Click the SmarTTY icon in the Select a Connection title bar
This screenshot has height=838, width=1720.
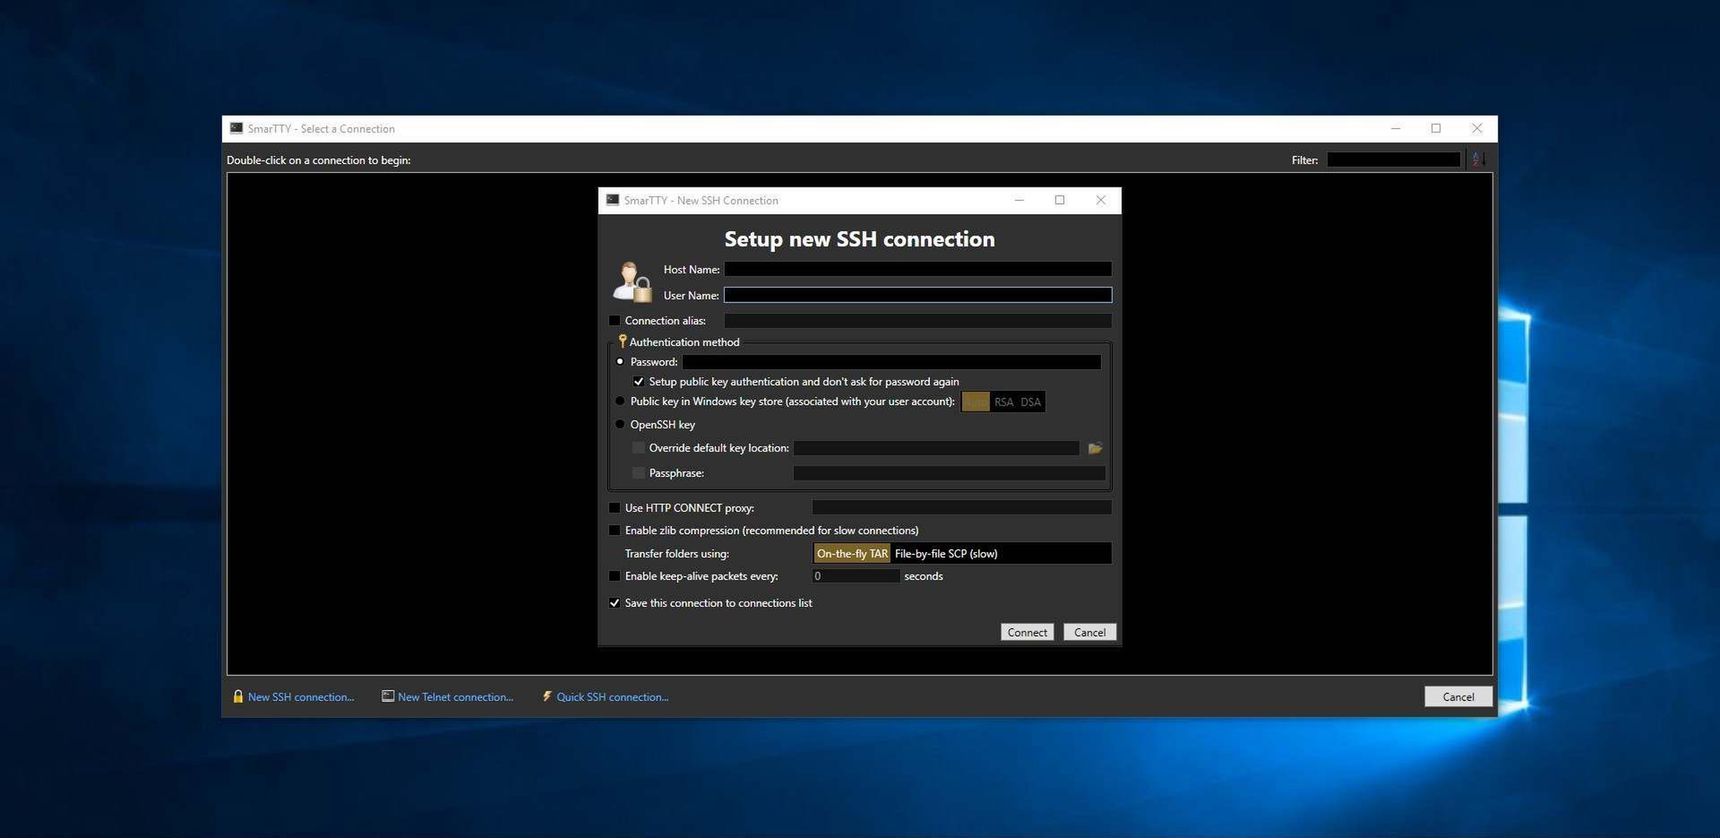click(x=236, y=128)
